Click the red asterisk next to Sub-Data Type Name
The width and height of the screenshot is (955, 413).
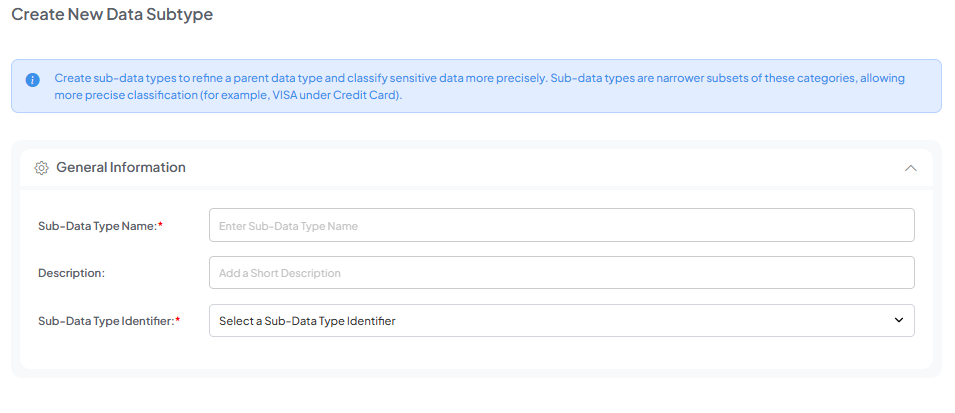(x=161, y=225)
